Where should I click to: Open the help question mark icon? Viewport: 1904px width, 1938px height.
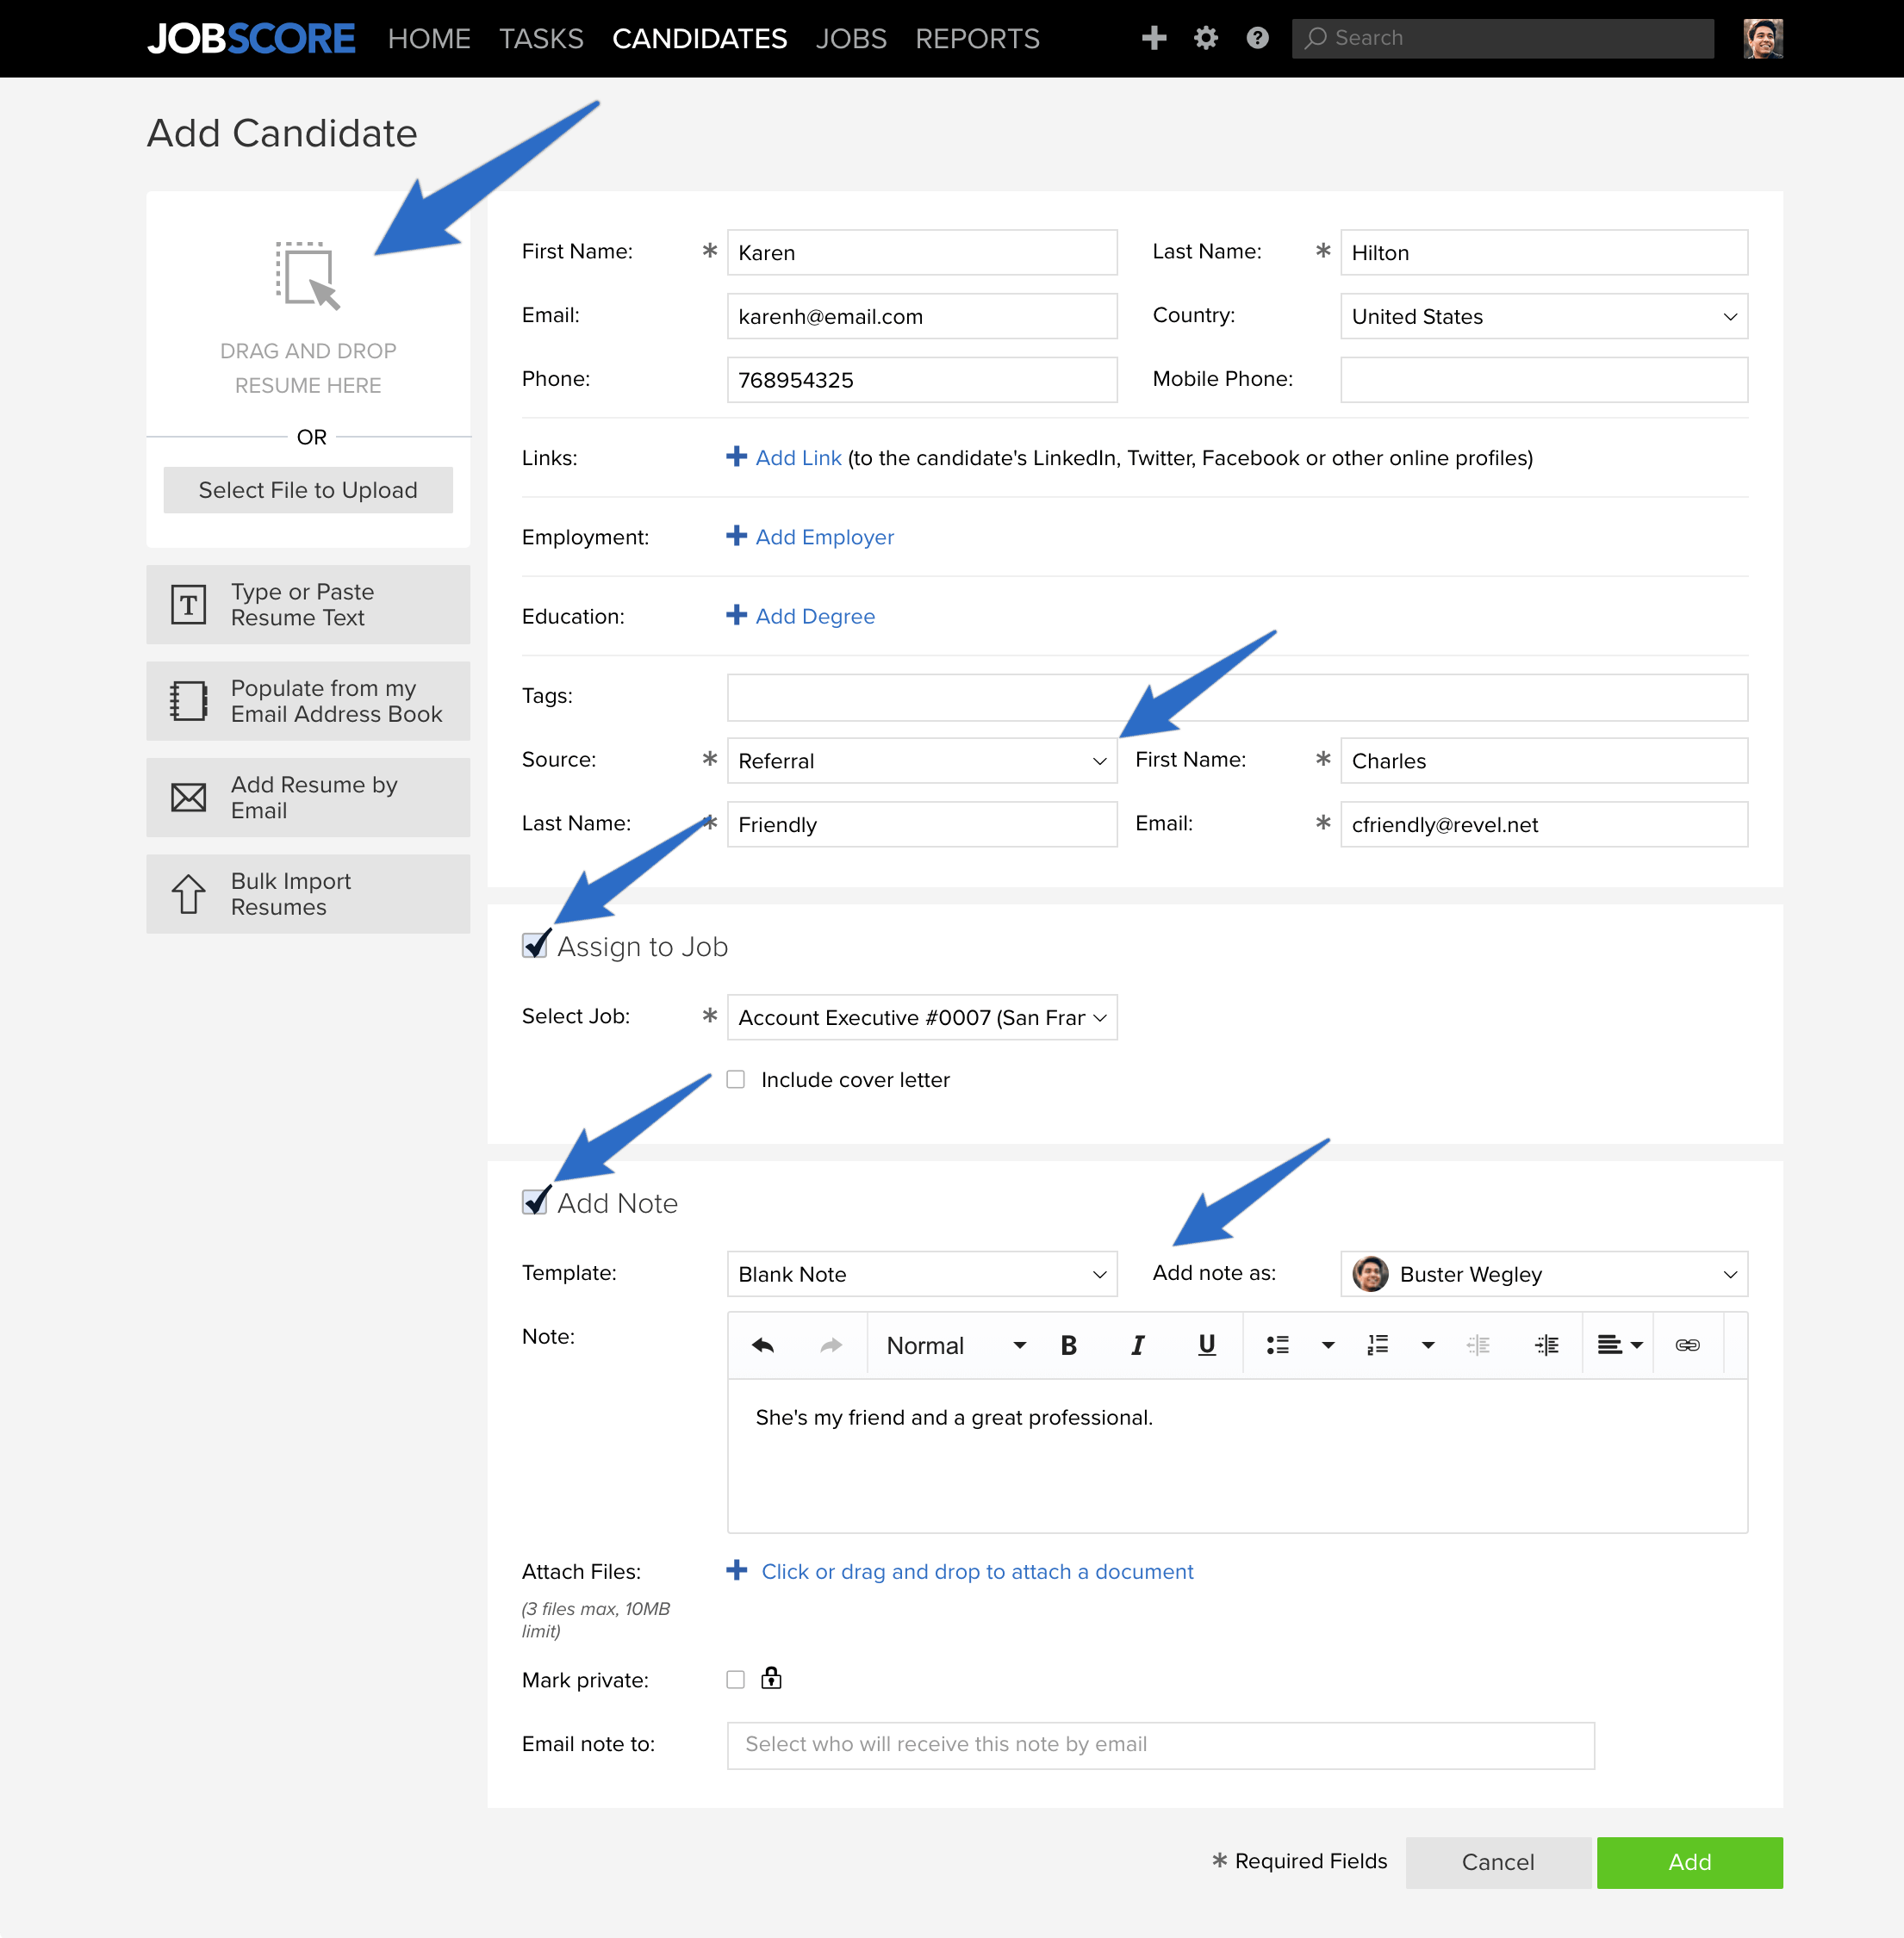[1258, 38]
